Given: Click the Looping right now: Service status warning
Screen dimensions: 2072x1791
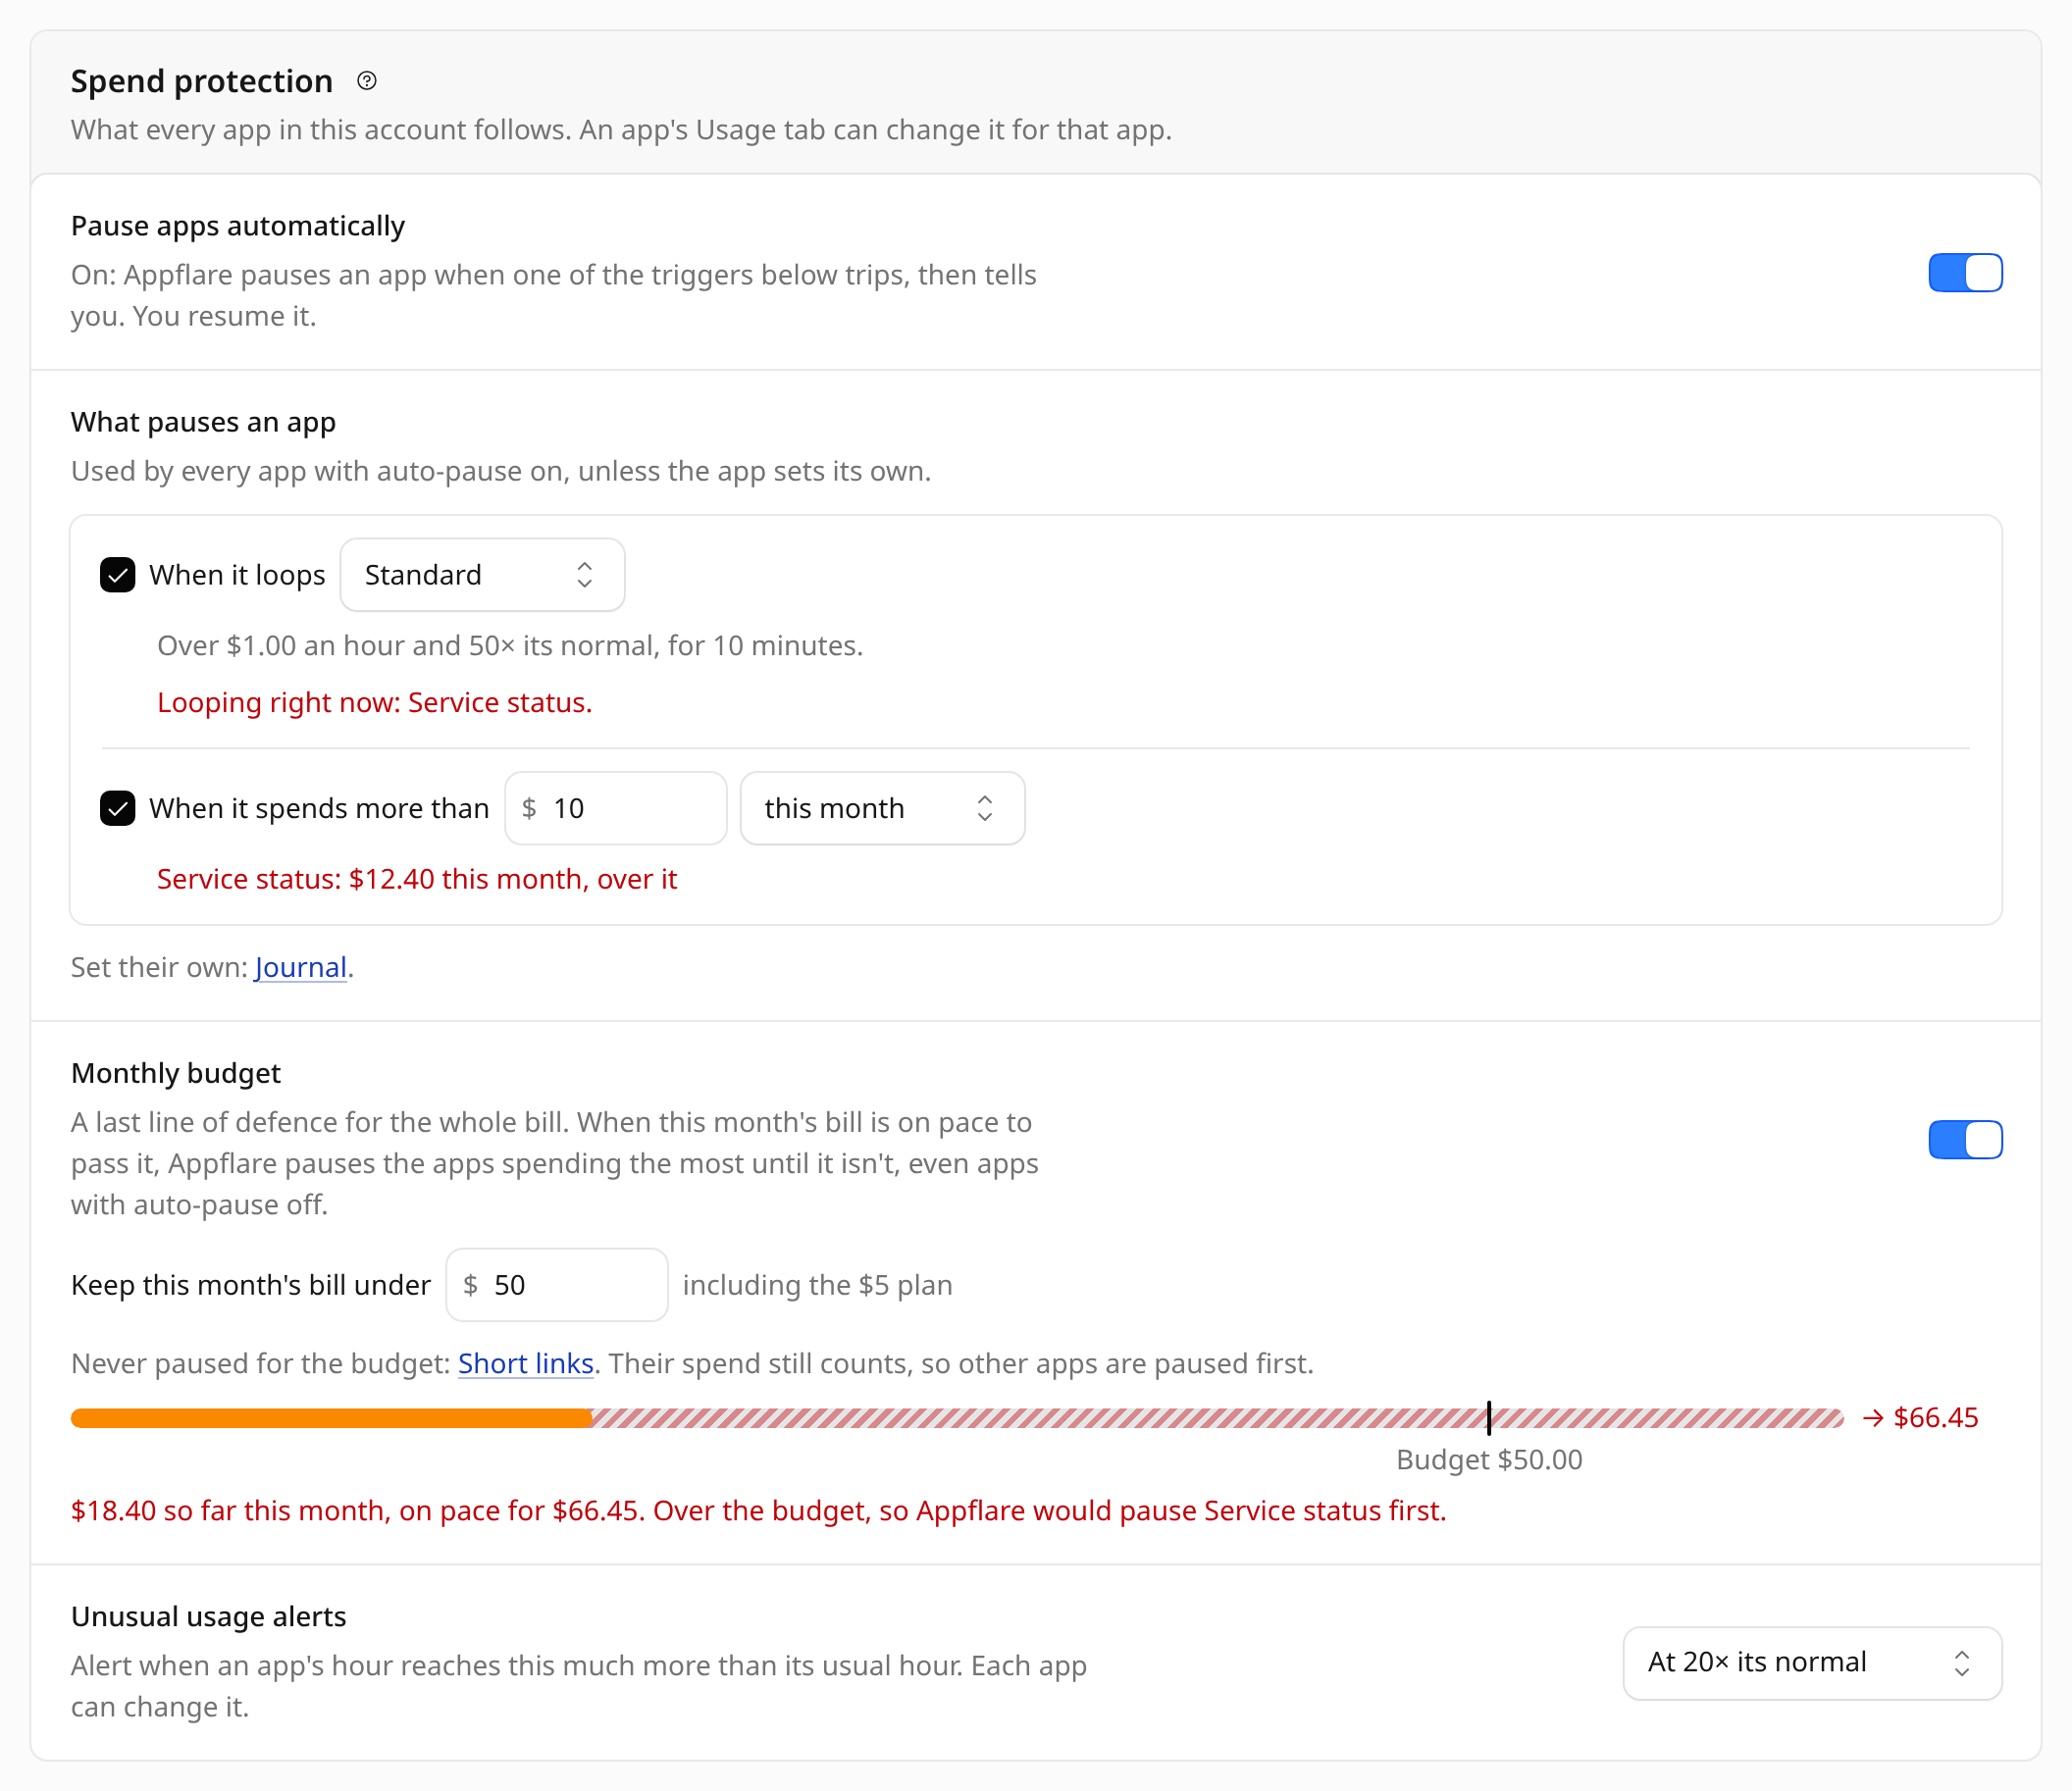Looking at the screenshot, I should [x=374, y=702].
